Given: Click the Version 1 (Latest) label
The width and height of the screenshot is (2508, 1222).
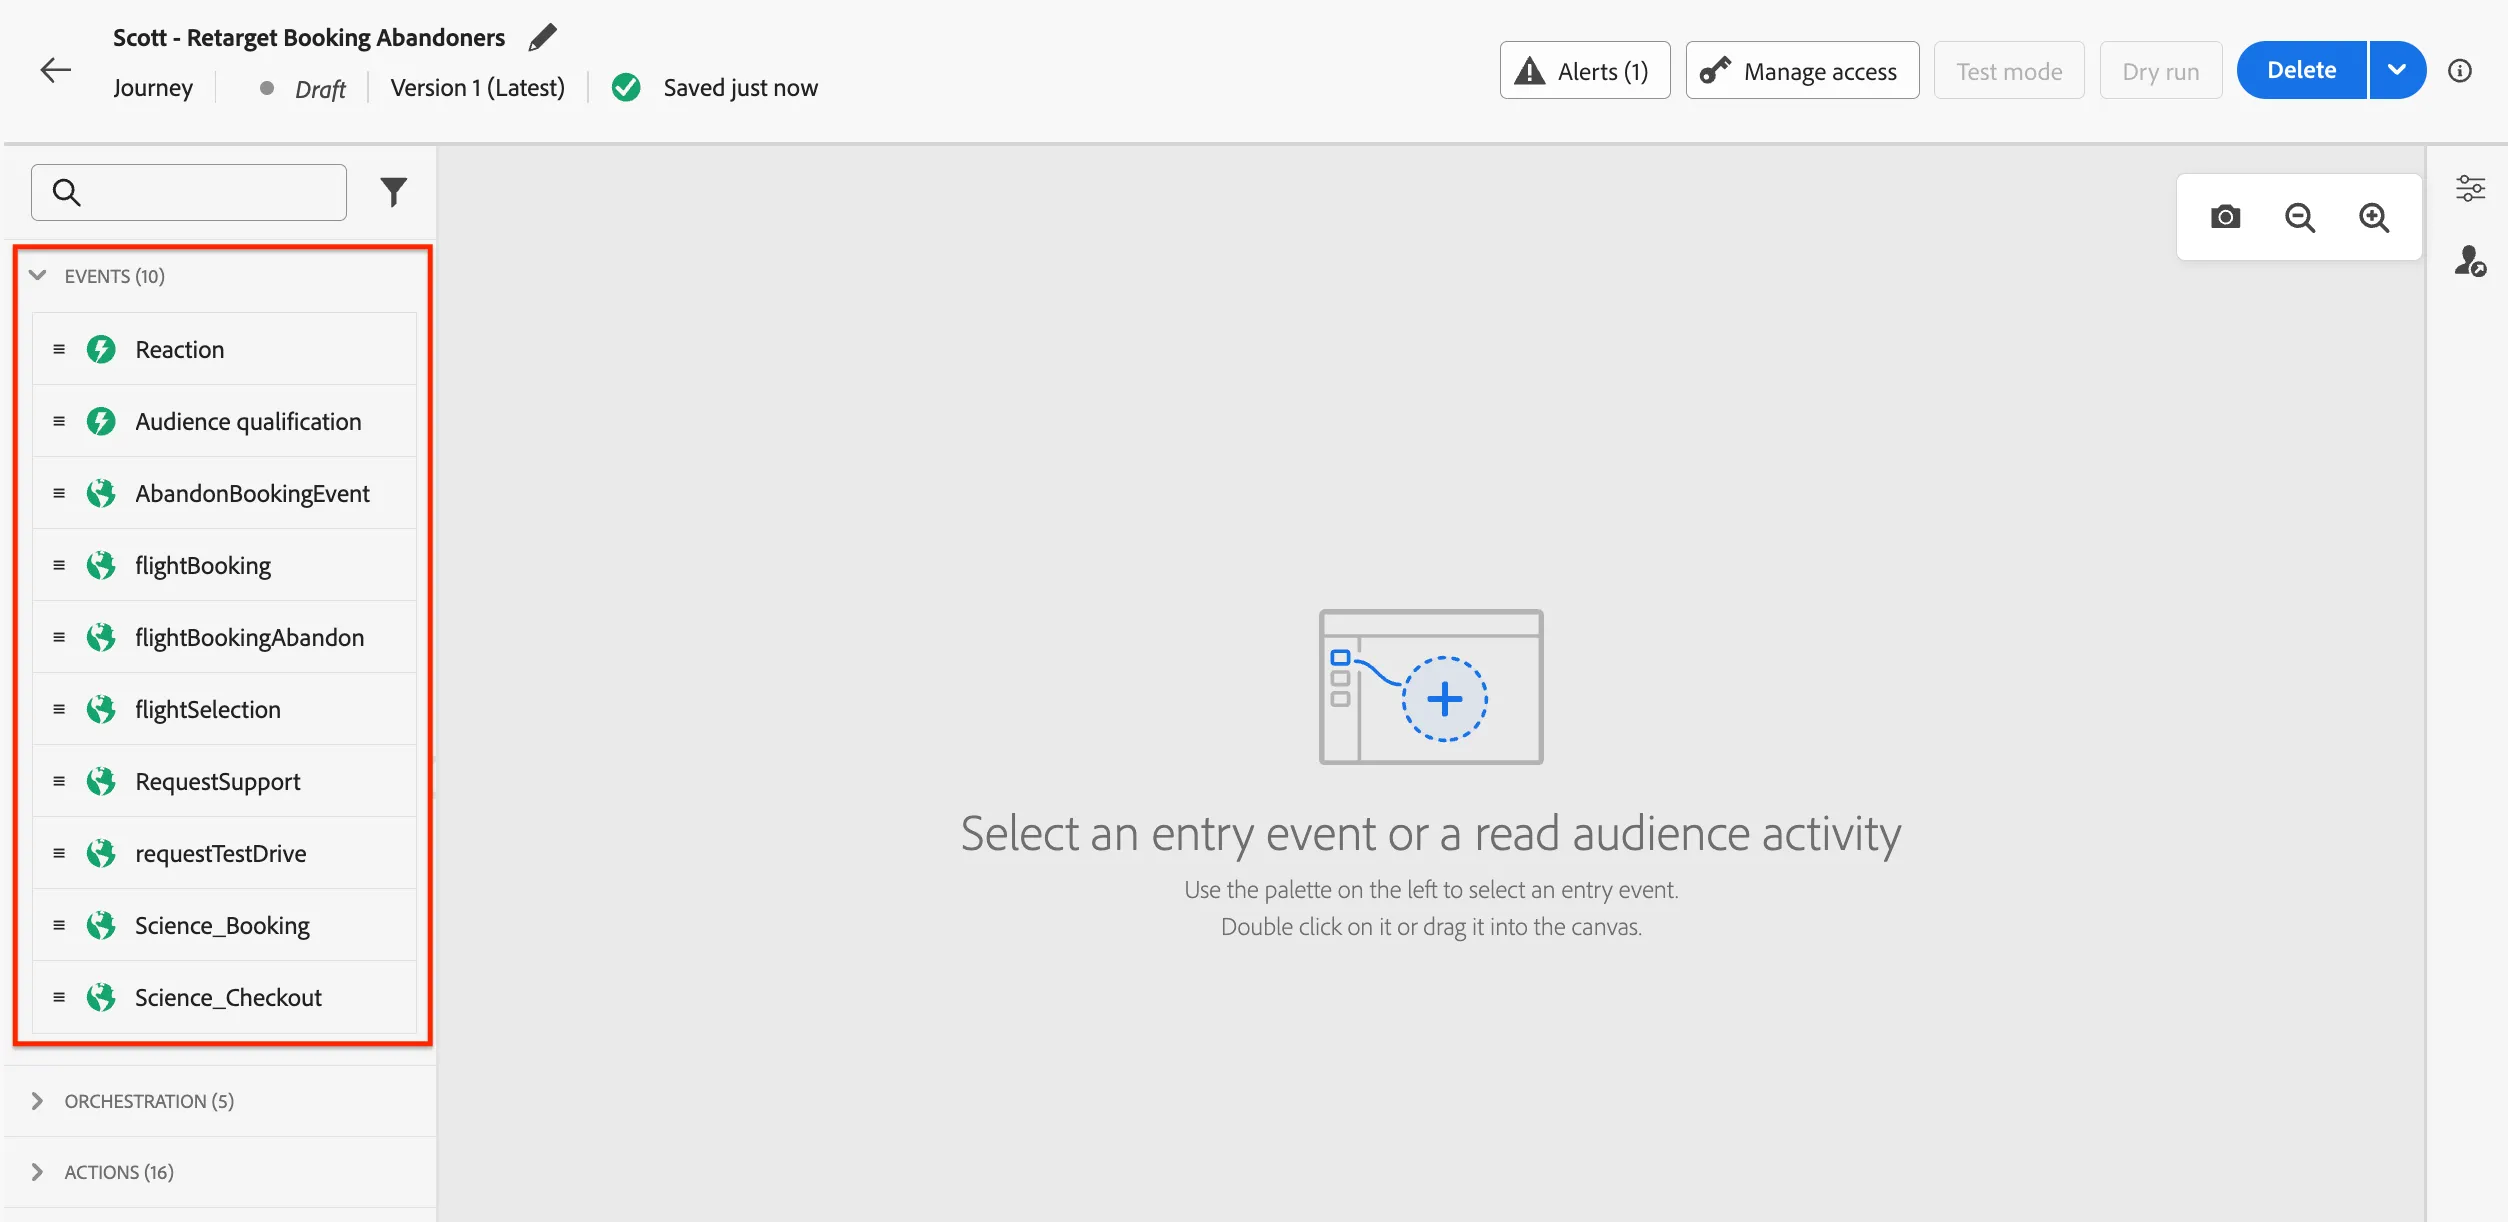Looking at the screenshot, I should pos(477,88).
